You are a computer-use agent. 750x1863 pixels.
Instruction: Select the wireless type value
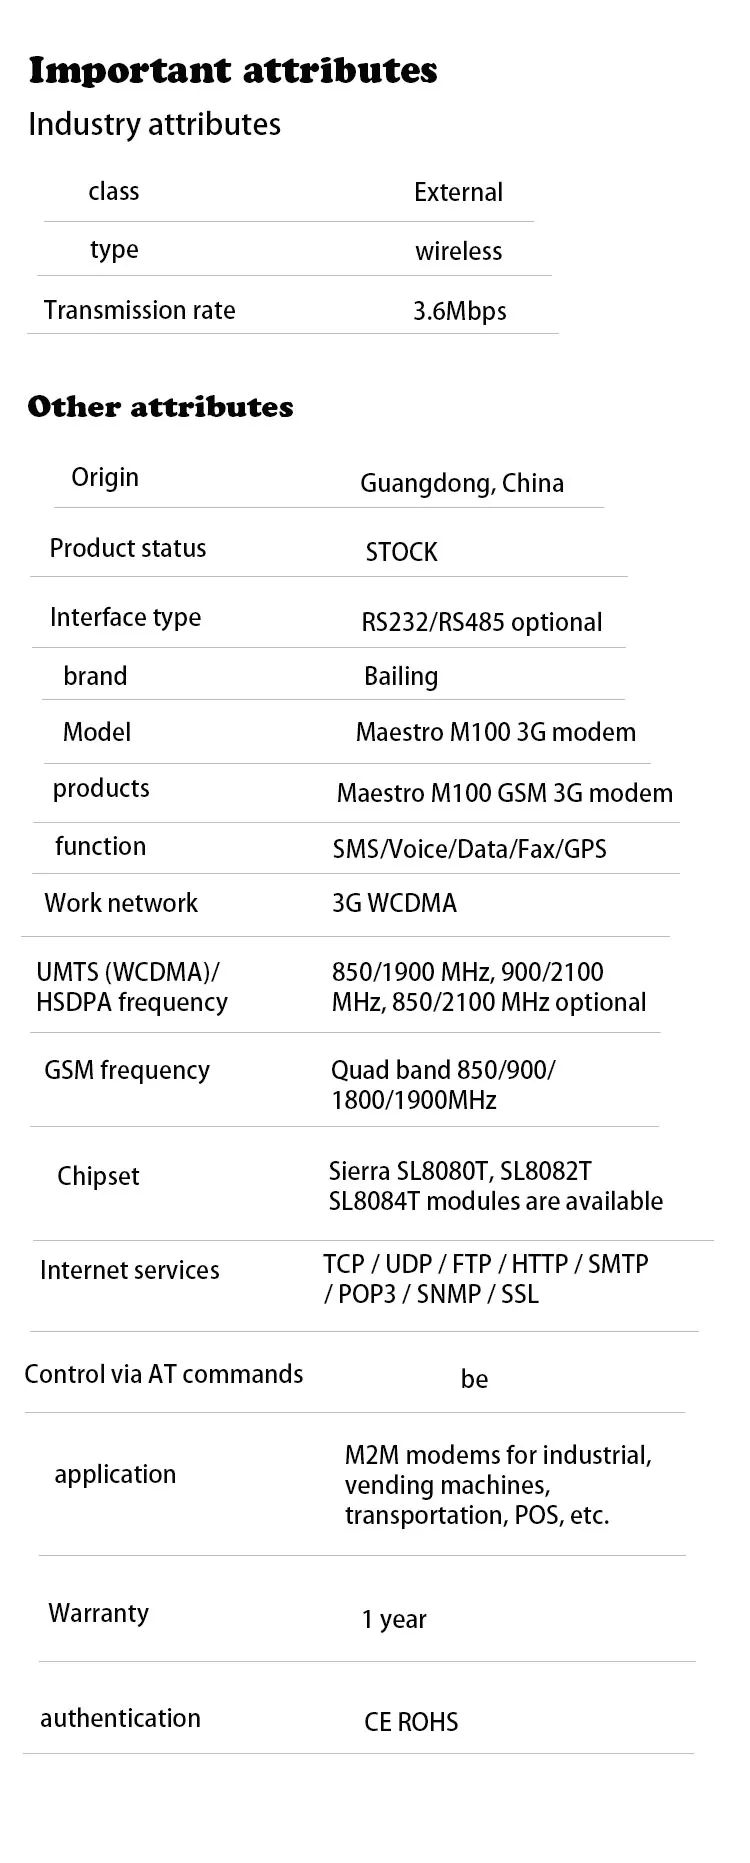[x=458, y=251]
